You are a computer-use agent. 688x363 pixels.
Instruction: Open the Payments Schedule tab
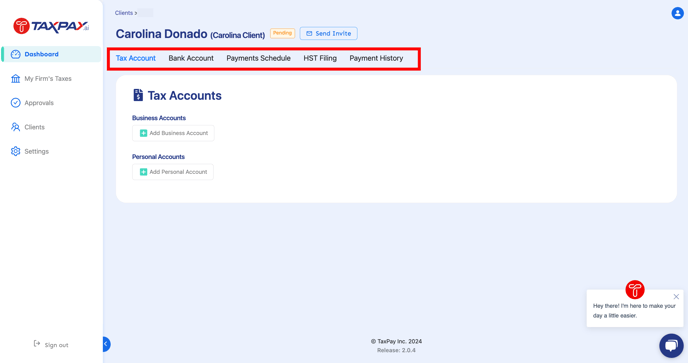pos(258,58)
